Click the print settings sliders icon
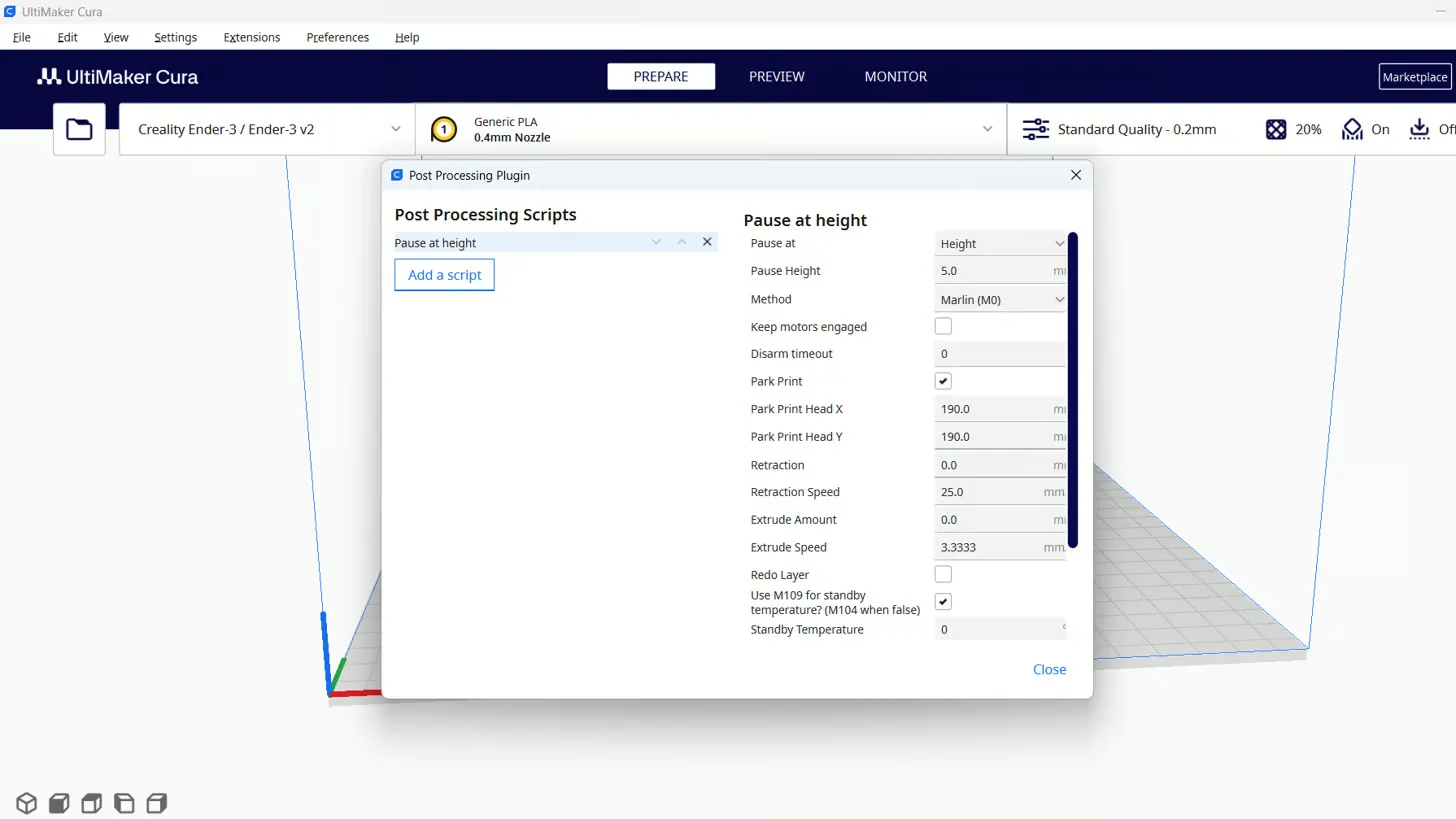Viewport: 1456px width, 819px height. [x=1035, y=129]
